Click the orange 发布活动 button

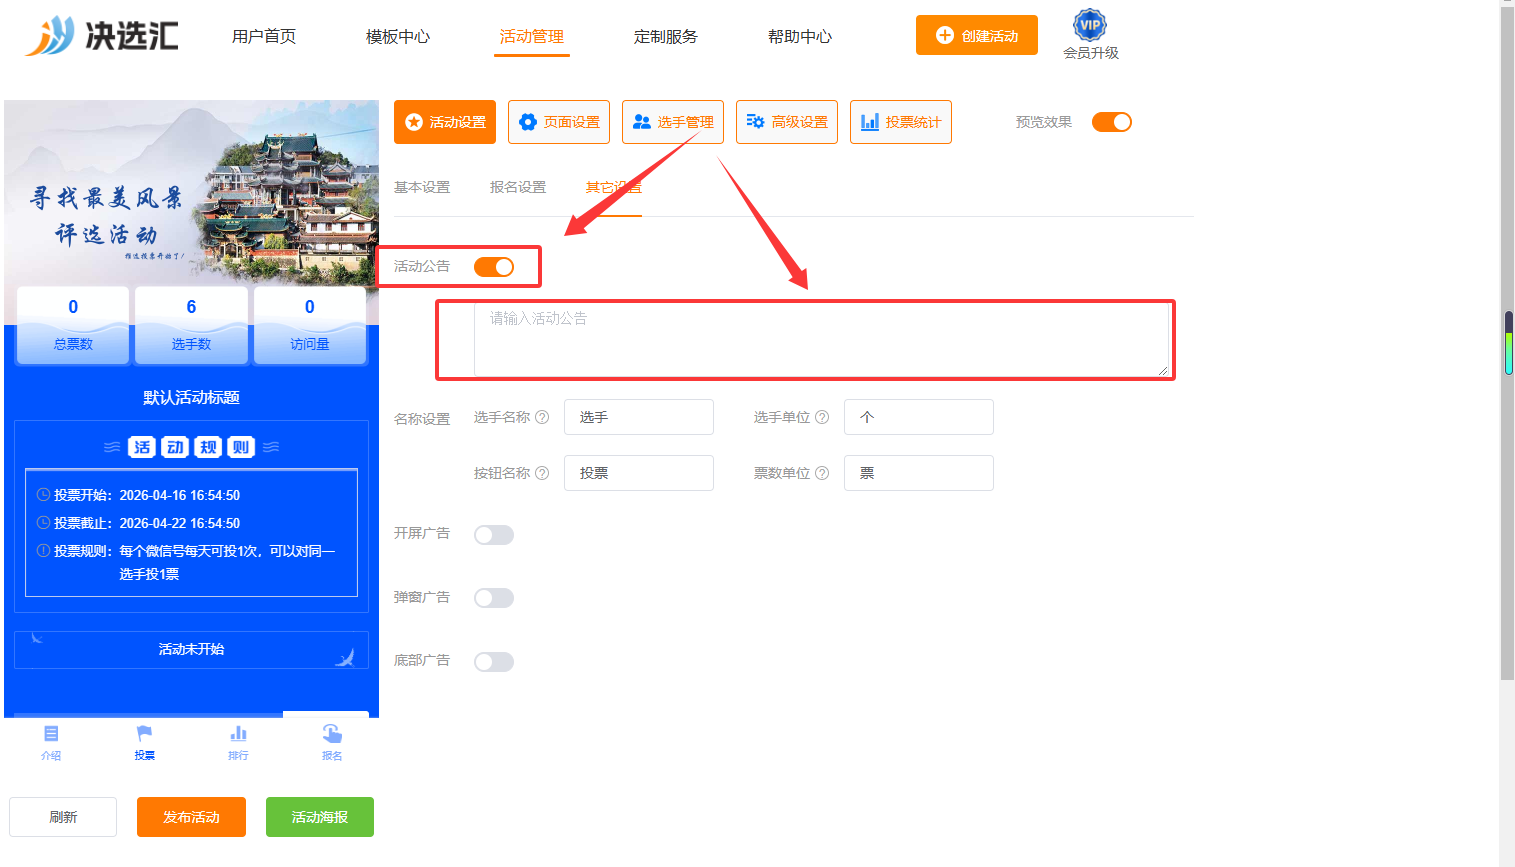coord(191,817)
